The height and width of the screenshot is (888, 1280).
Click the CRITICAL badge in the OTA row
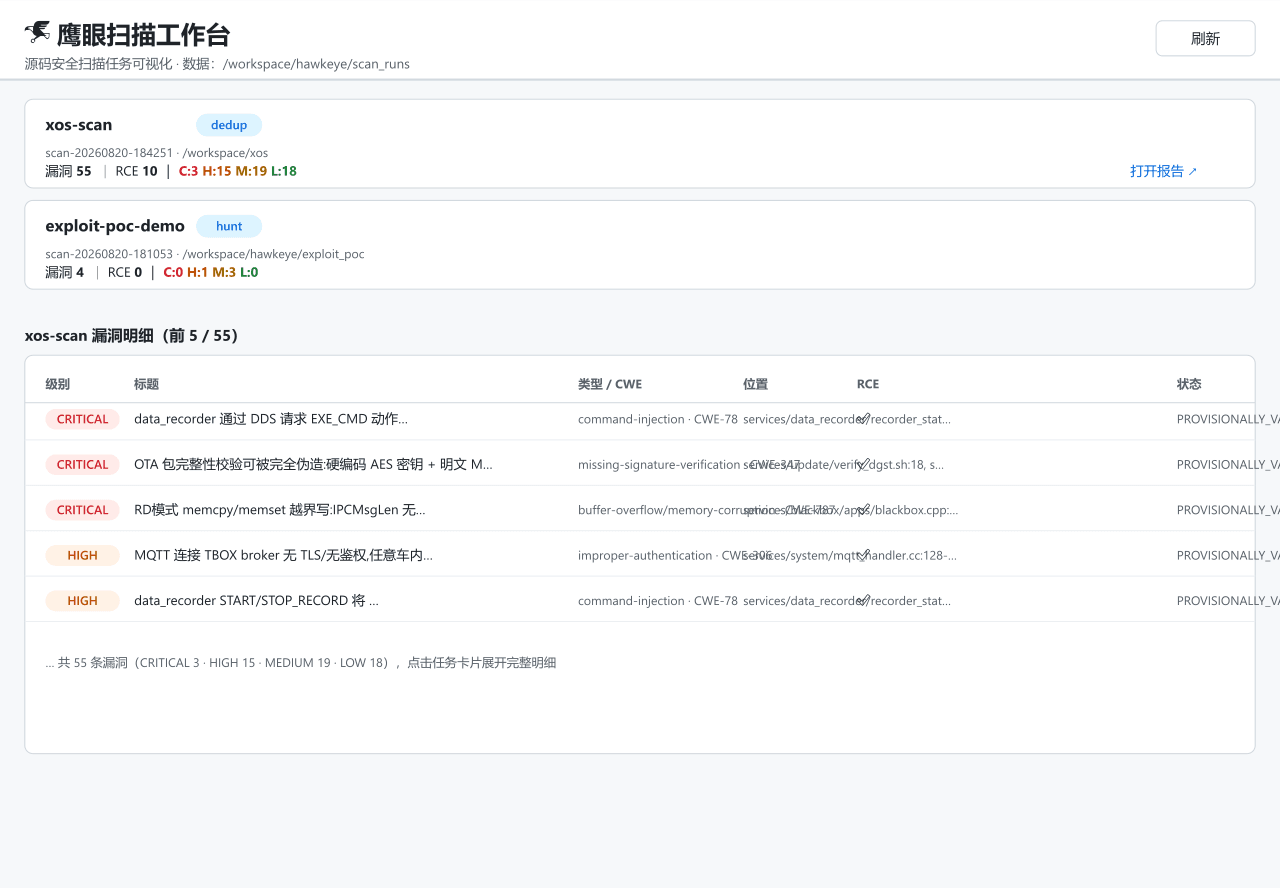pos(82,464)
